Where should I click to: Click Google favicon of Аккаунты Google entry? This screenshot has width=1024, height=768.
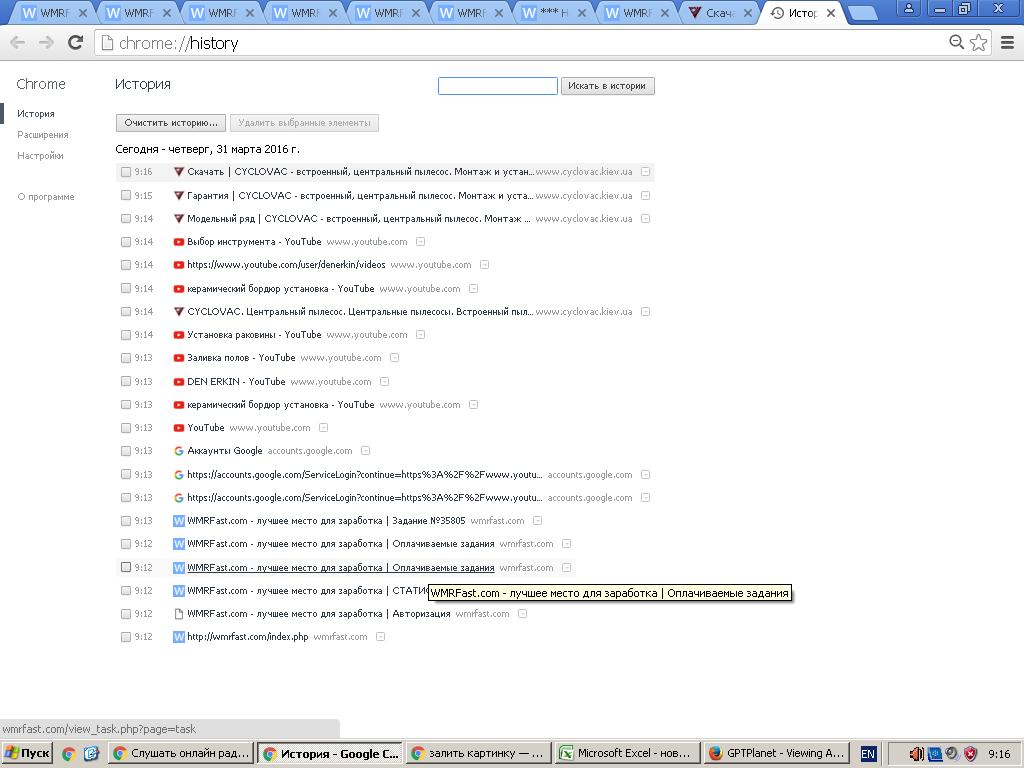click(178, 451)
